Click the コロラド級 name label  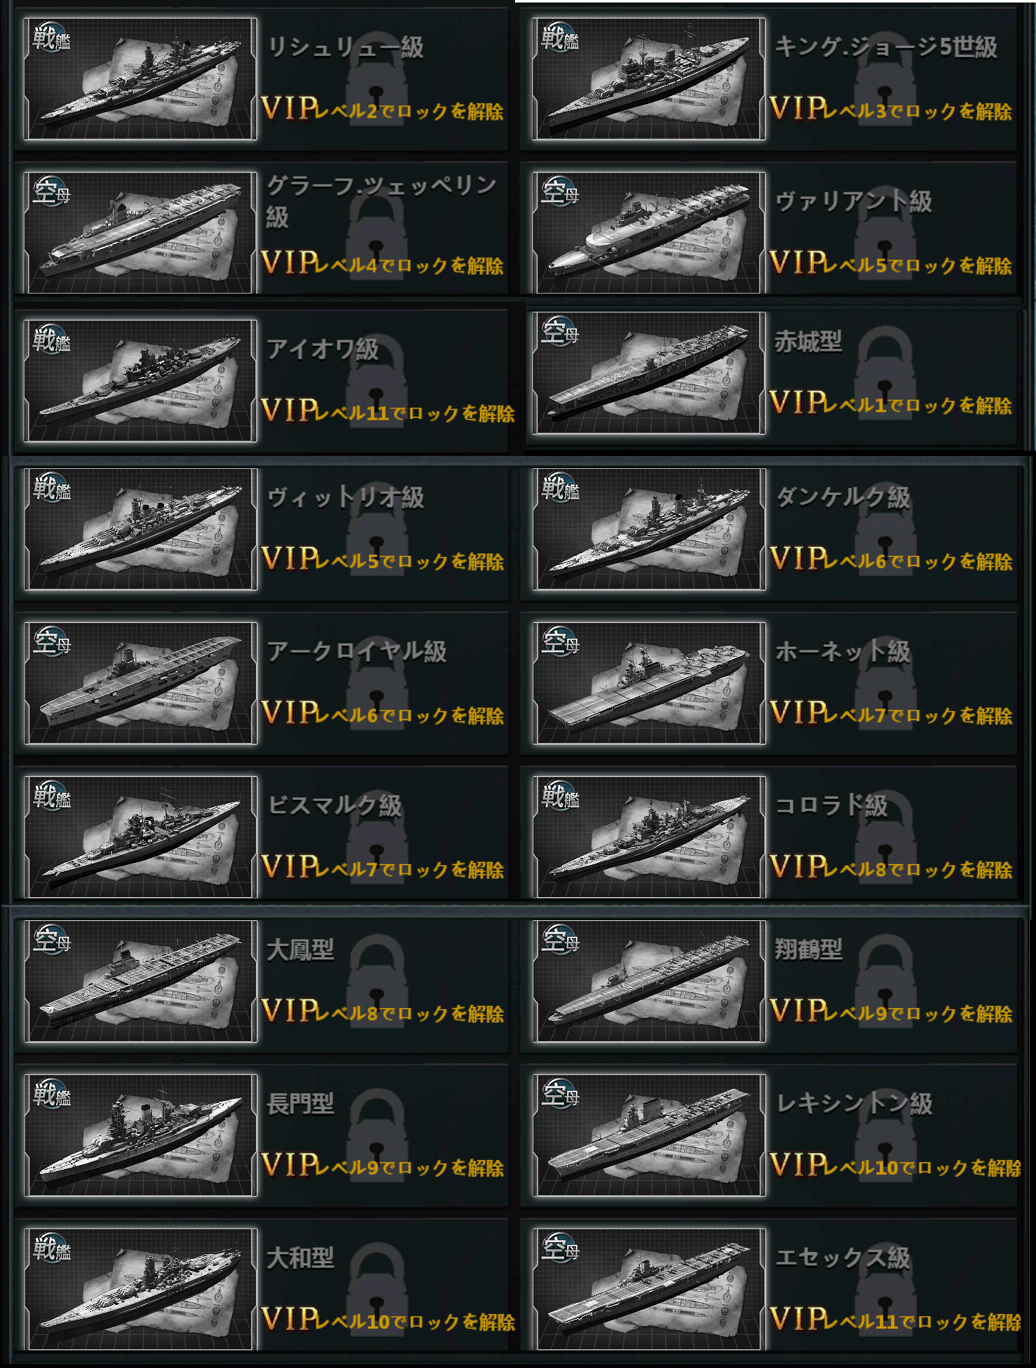[x=832, y=805]
